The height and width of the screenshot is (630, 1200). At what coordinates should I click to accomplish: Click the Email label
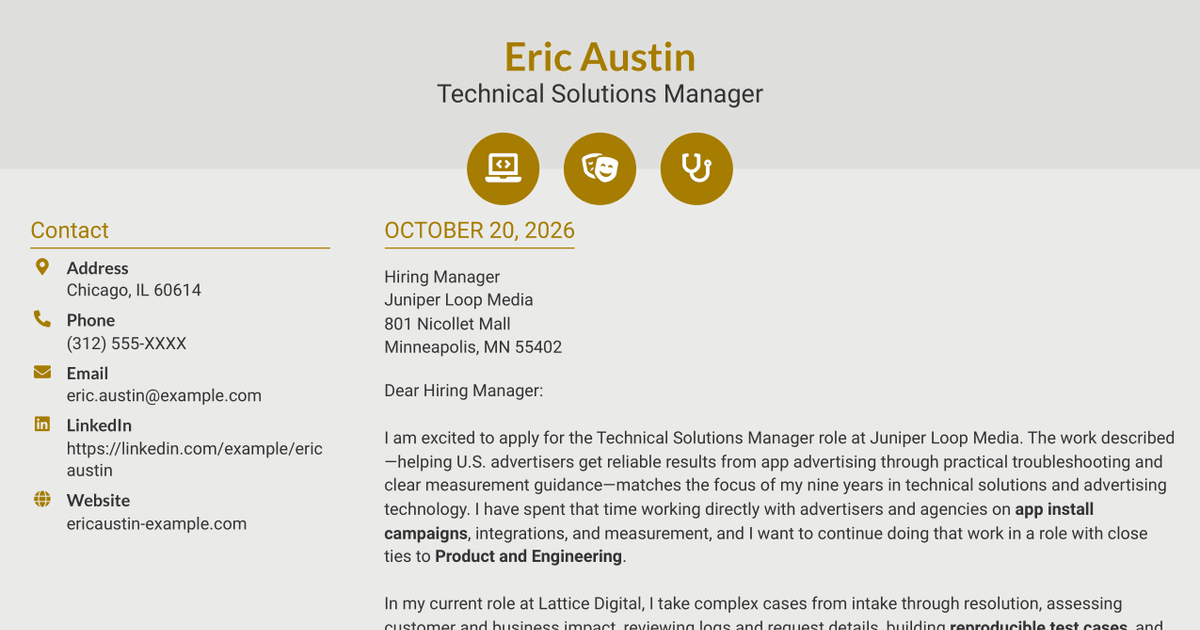point(88,373)
